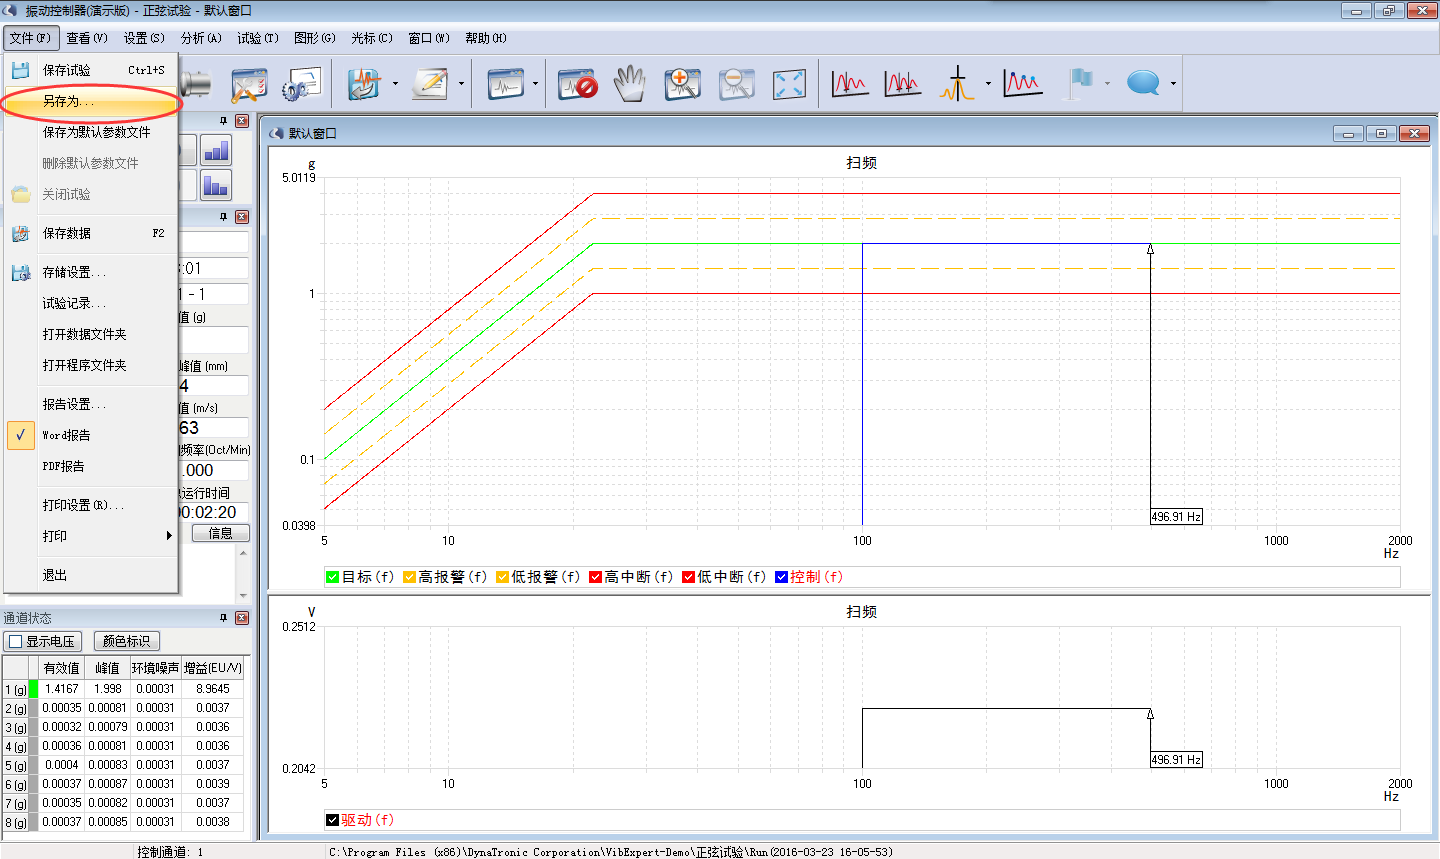This screenshot has width=1440, height=859.
Task: Open the 查看(V) menu
Action: tap(87, 38)
